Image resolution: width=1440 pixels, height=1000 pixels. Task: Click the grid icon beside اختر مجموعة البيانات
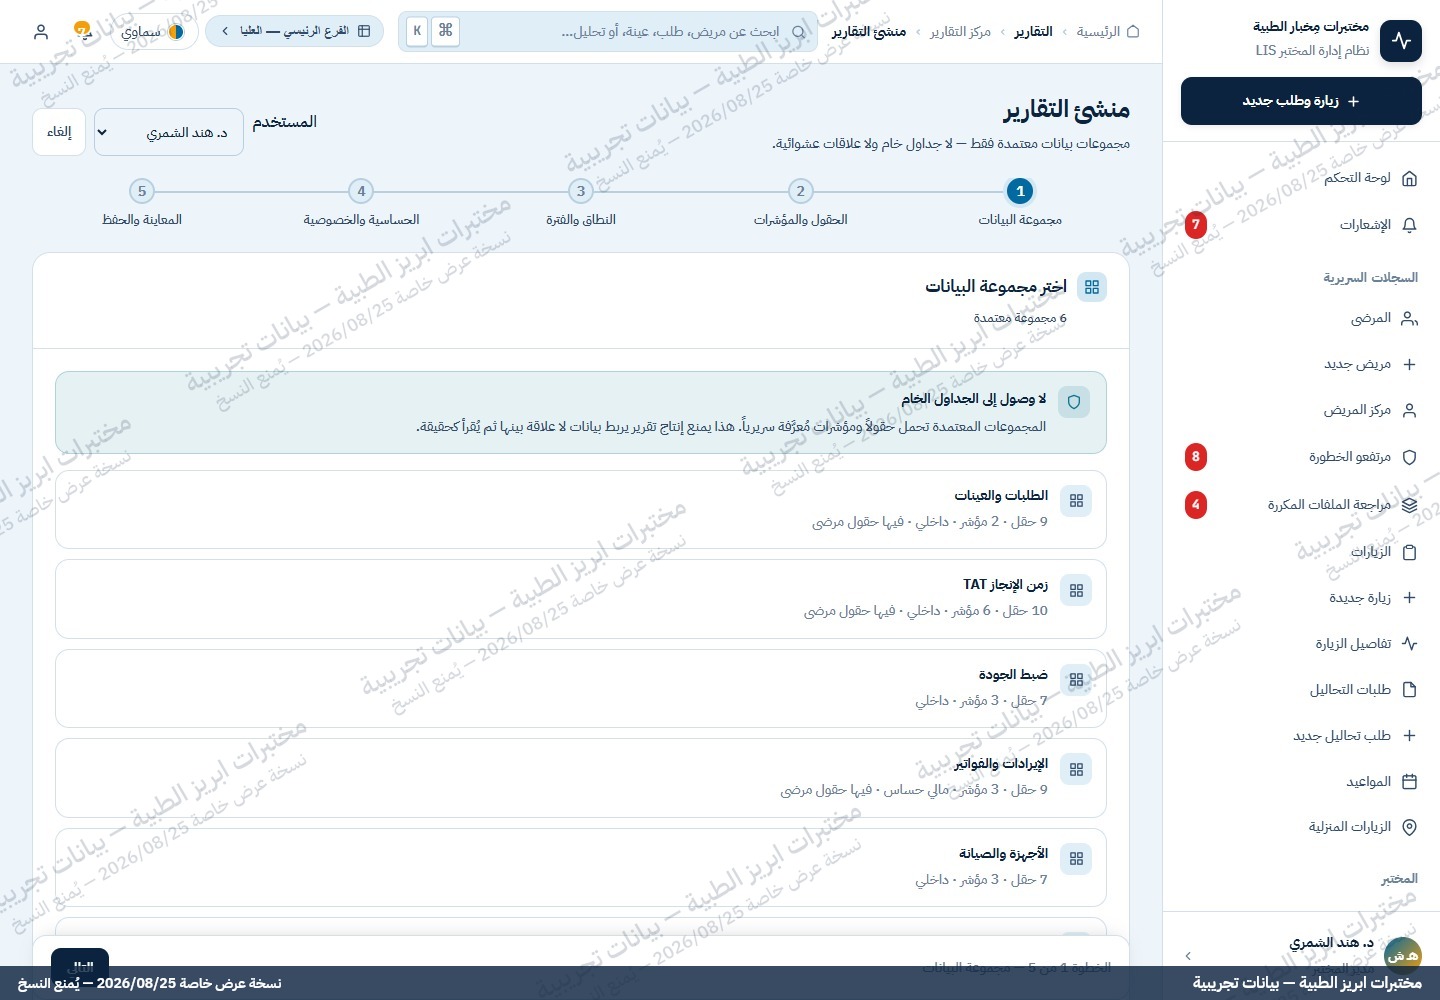tap(1092, 287)
